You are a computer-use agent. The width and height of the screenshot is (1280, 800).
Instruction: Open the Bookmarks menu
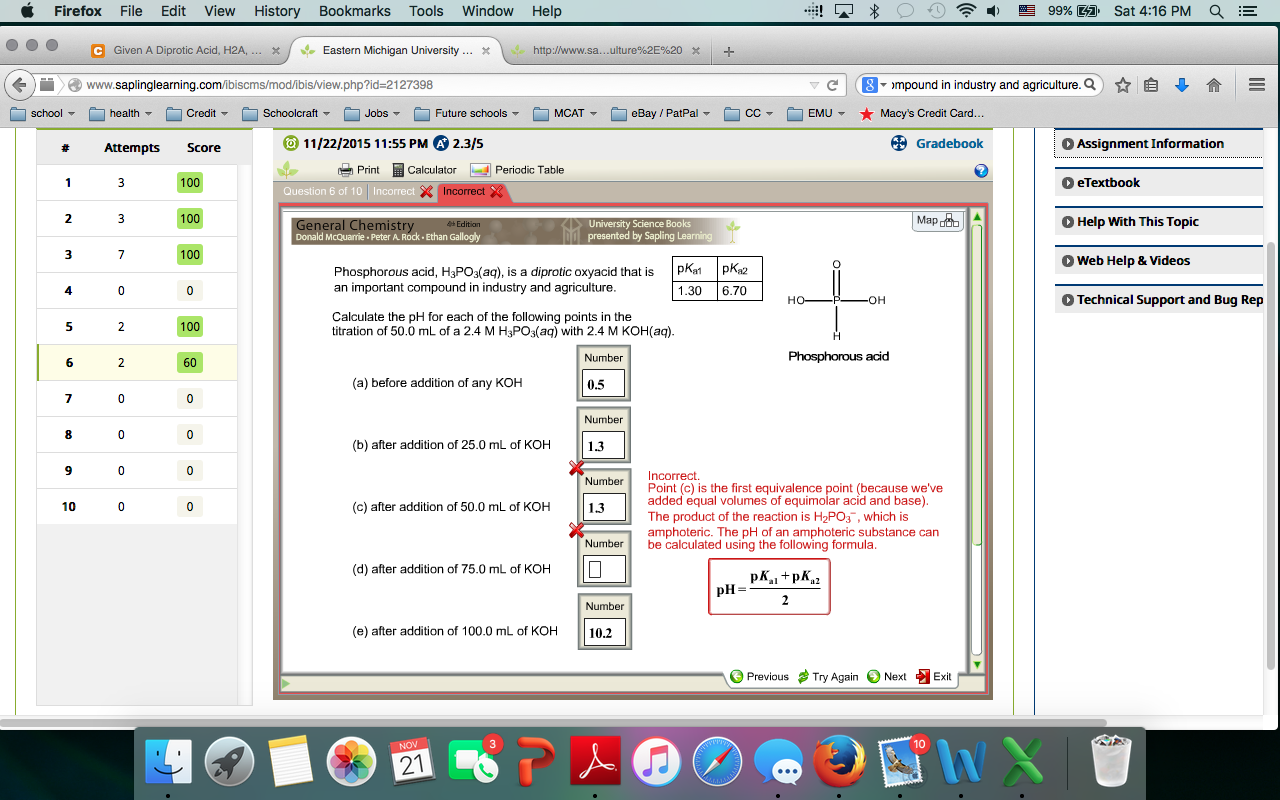tap(355, 11)
